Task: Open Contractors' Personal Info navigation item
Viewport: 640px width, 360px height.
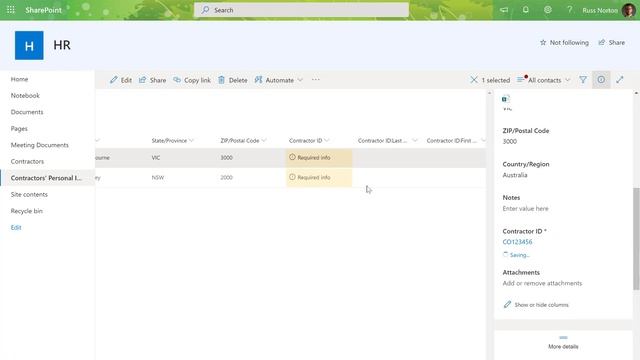Action: 47,178
